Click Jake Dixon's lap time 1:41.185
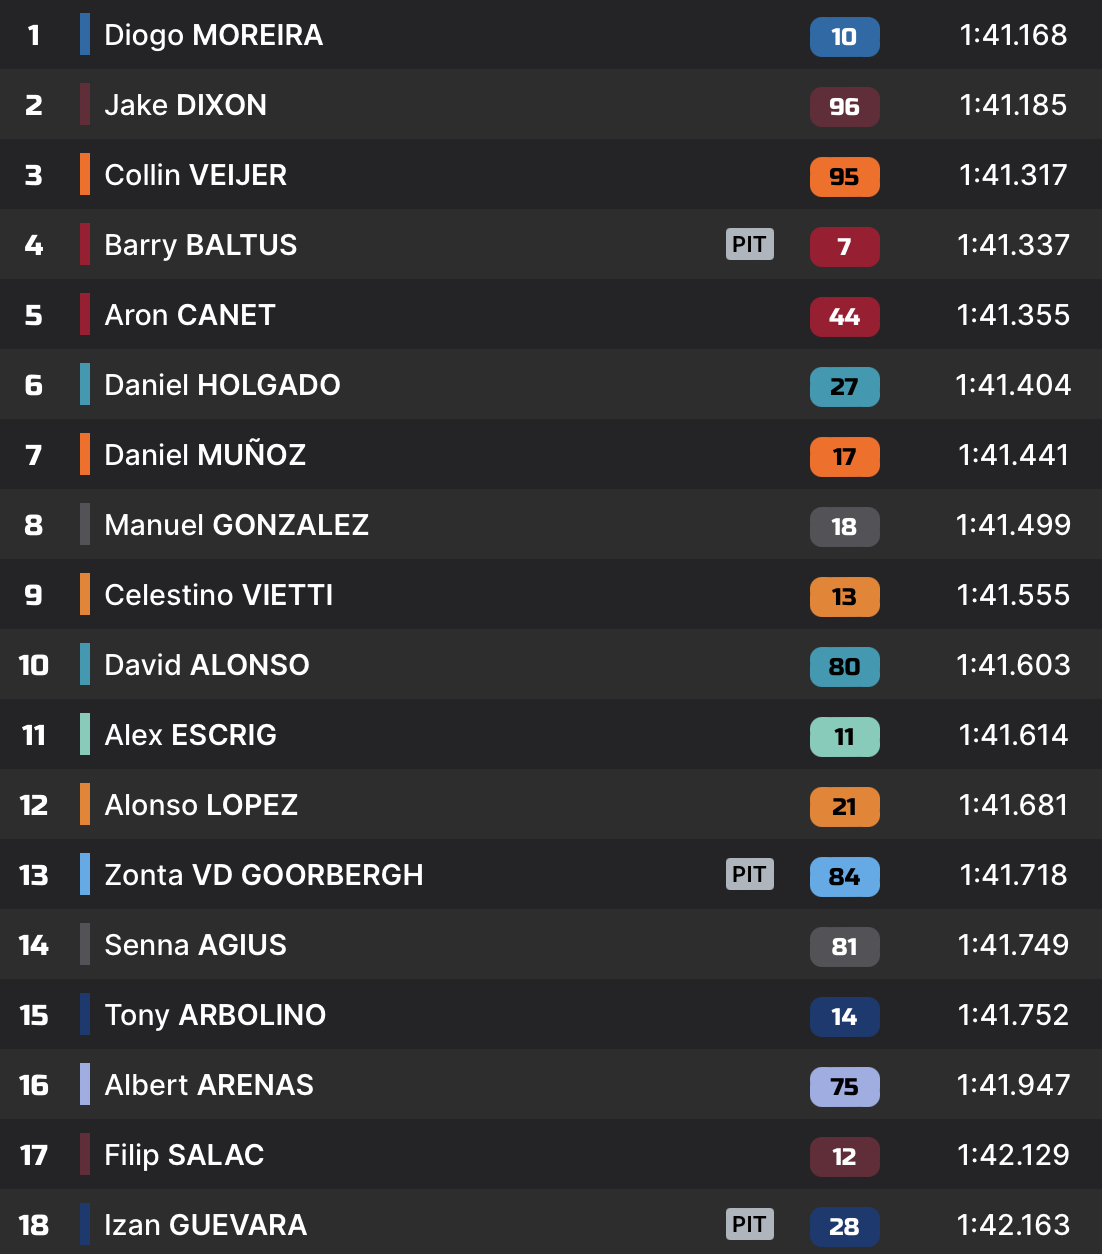This screenshot has width=1102, height=1254. coord(1012,105)
